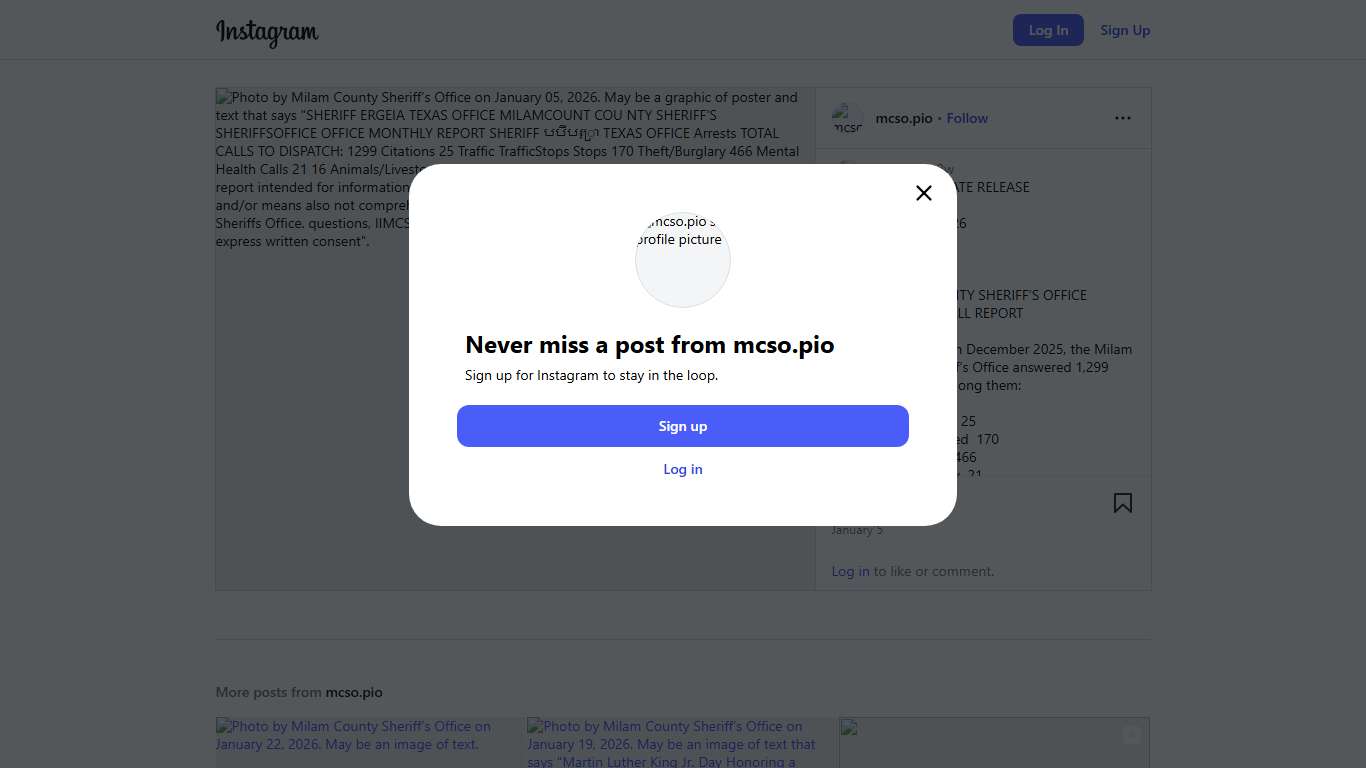Click the carousel icon on the third thumbnail
This screenshot has width=1366, height=768.
pyautogui.click(x=1131, y=735)
